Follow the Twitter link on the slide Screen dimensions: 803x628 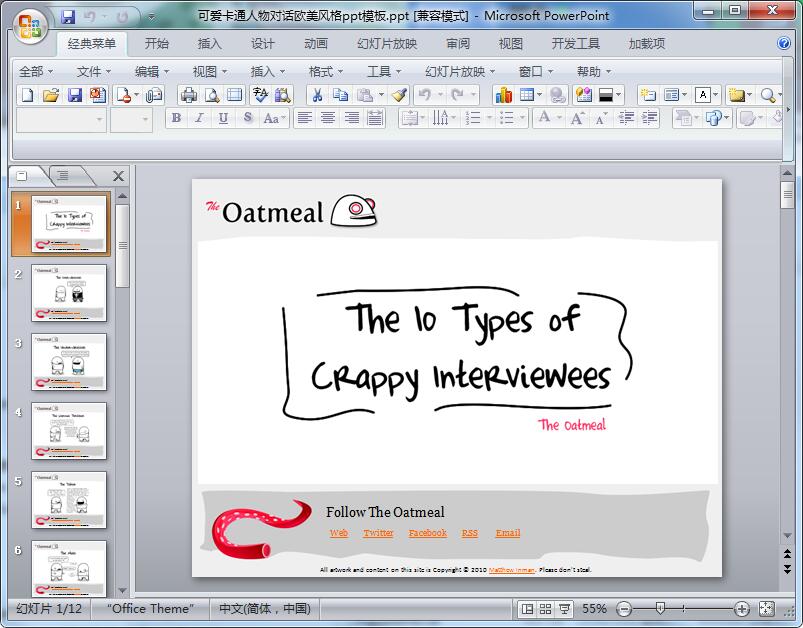click(378, 533)
